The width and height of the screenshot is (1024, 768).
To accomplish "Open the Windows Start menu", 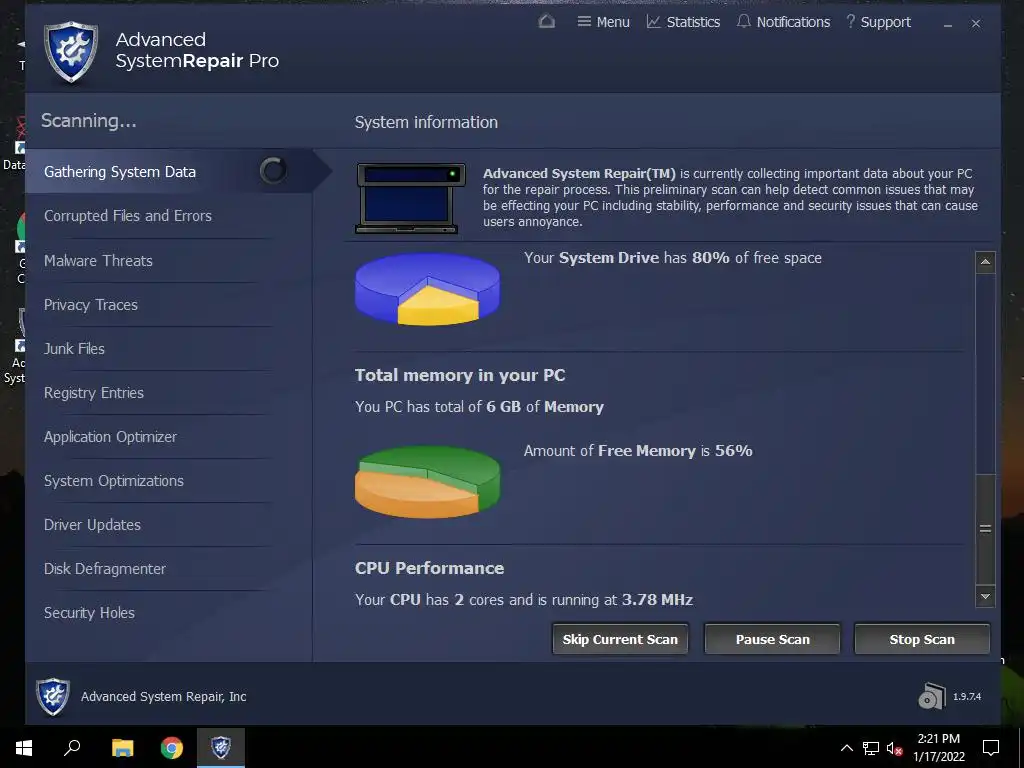I will 24,747.
